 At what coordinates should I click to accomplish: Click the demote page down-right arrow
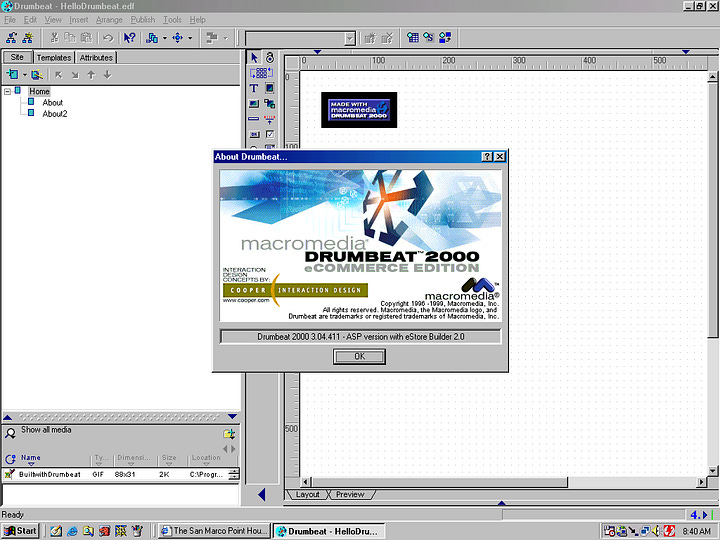[x=75, y=75]
